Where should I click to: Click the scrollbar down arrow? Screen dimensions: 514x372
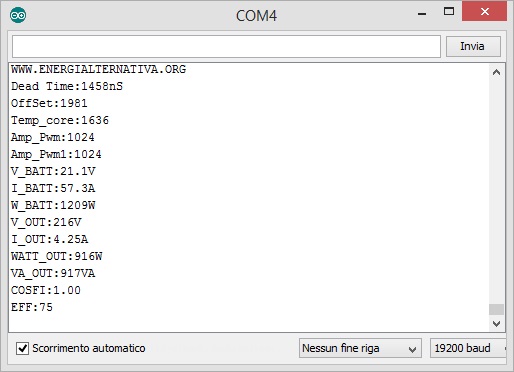496,324
